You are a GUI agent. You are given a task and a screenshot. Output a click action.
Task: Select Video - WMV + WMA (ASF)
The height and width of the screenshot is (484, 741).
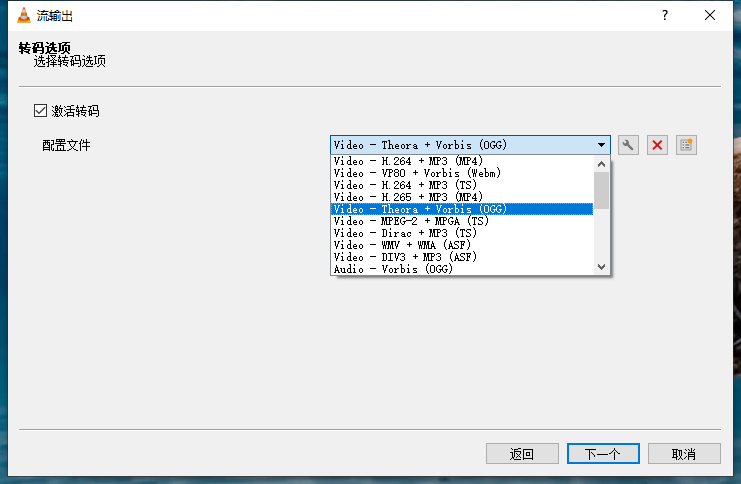point(462,245)
